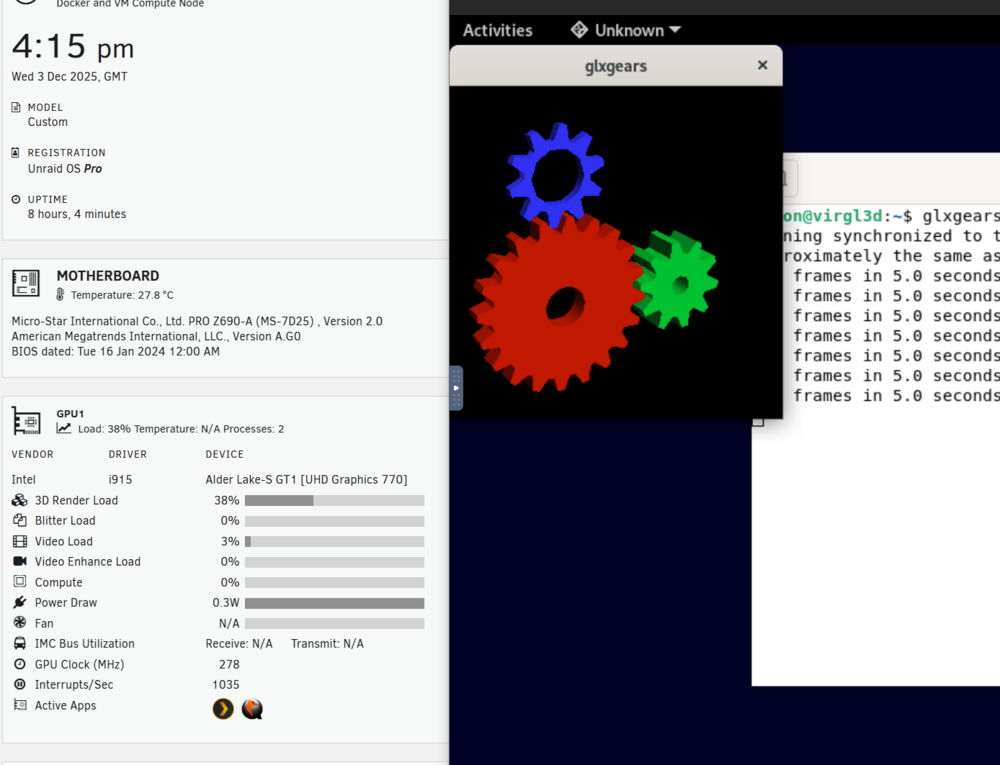
Task: Click the terminal prompt line with glxgears command
Action: click(891, 216)
